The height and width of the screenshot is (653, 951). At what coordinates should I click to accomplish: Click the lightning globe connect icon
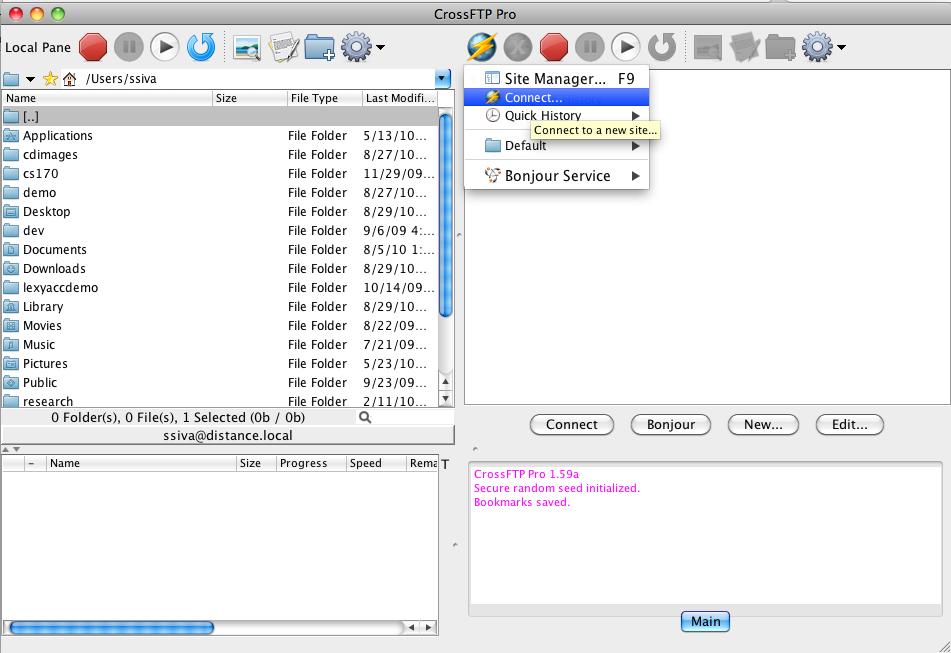point(482,47)
